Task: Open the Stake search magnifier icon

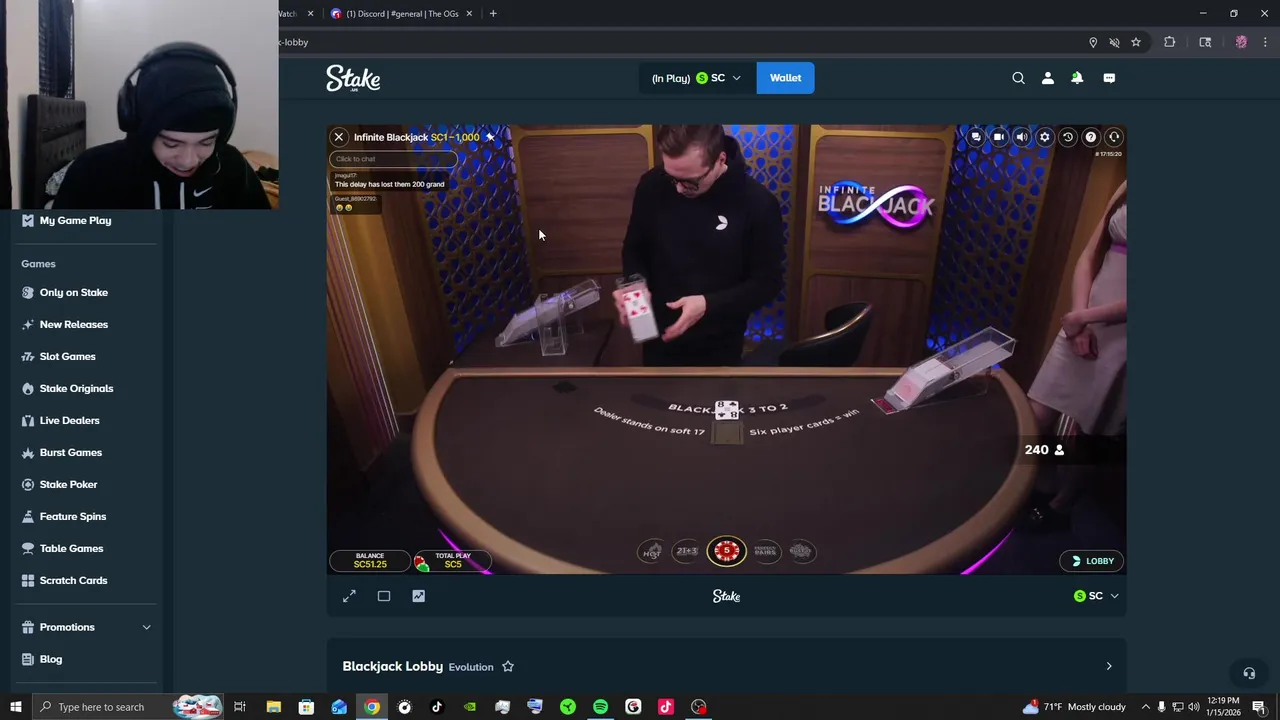Action: point(1018,78)
